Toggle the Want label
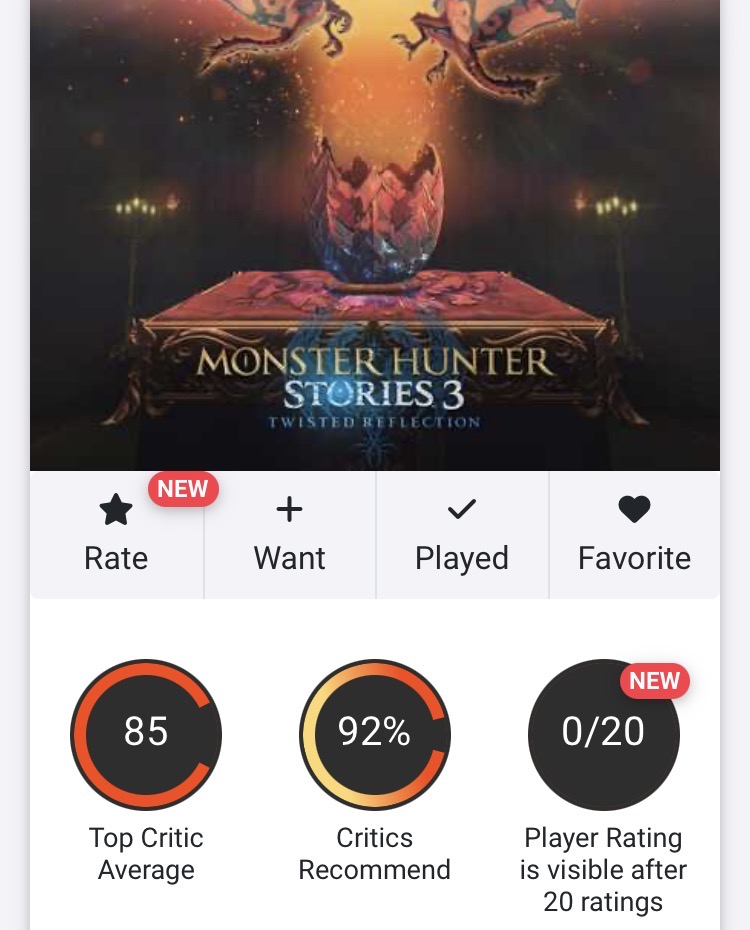The width and height of the screenshot is (750, 930). [x=289, y=558]
